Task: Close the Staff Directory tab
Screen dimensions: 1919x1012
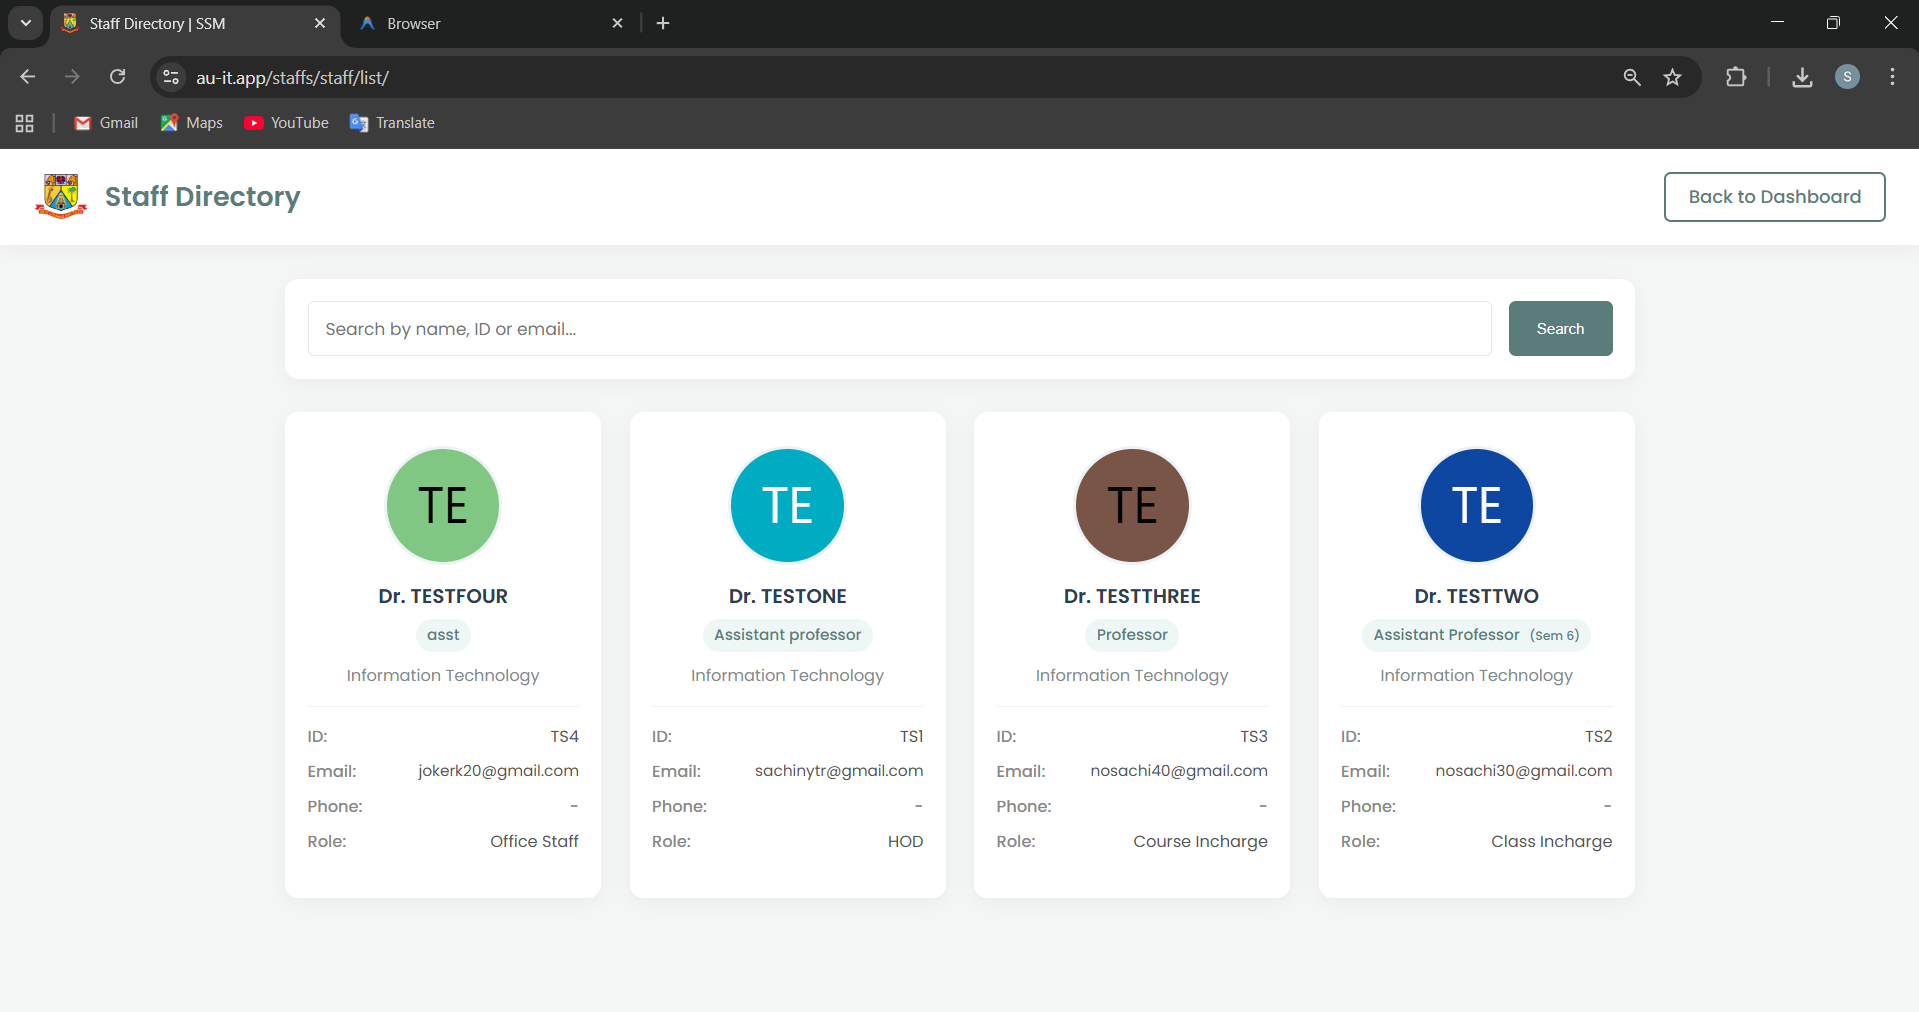Action: 320,23
